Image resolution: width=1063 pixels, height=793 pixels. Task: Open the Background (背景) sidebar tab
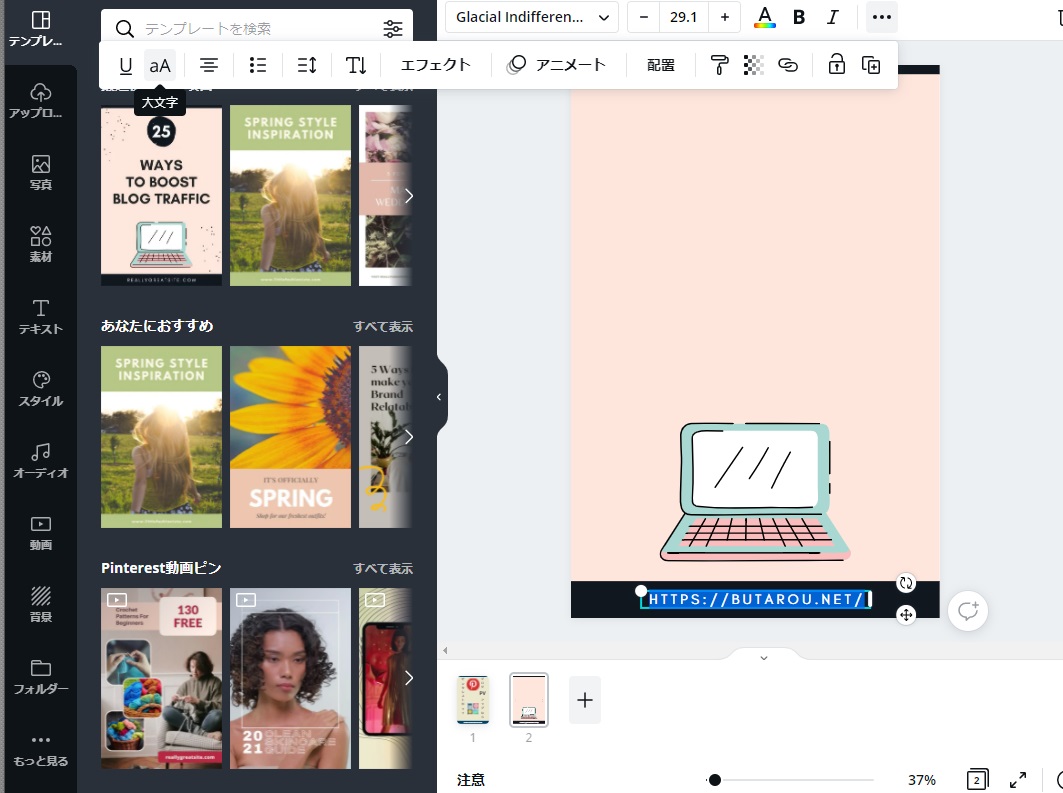(39, 605)
